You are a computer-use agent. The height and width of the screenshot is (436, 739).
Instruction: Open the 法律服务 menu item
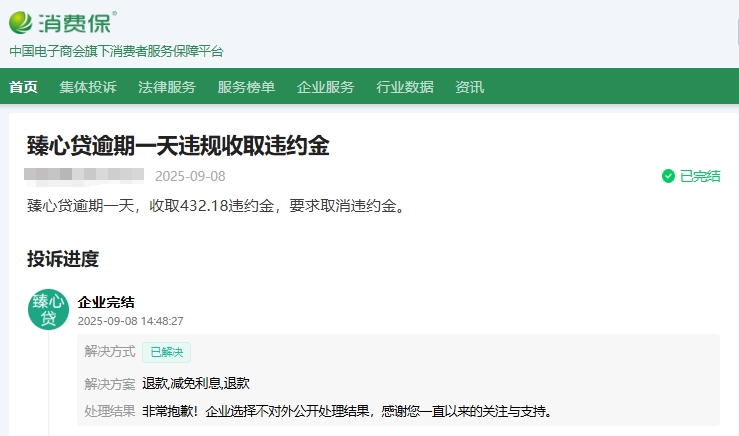(x=167, y=87)
